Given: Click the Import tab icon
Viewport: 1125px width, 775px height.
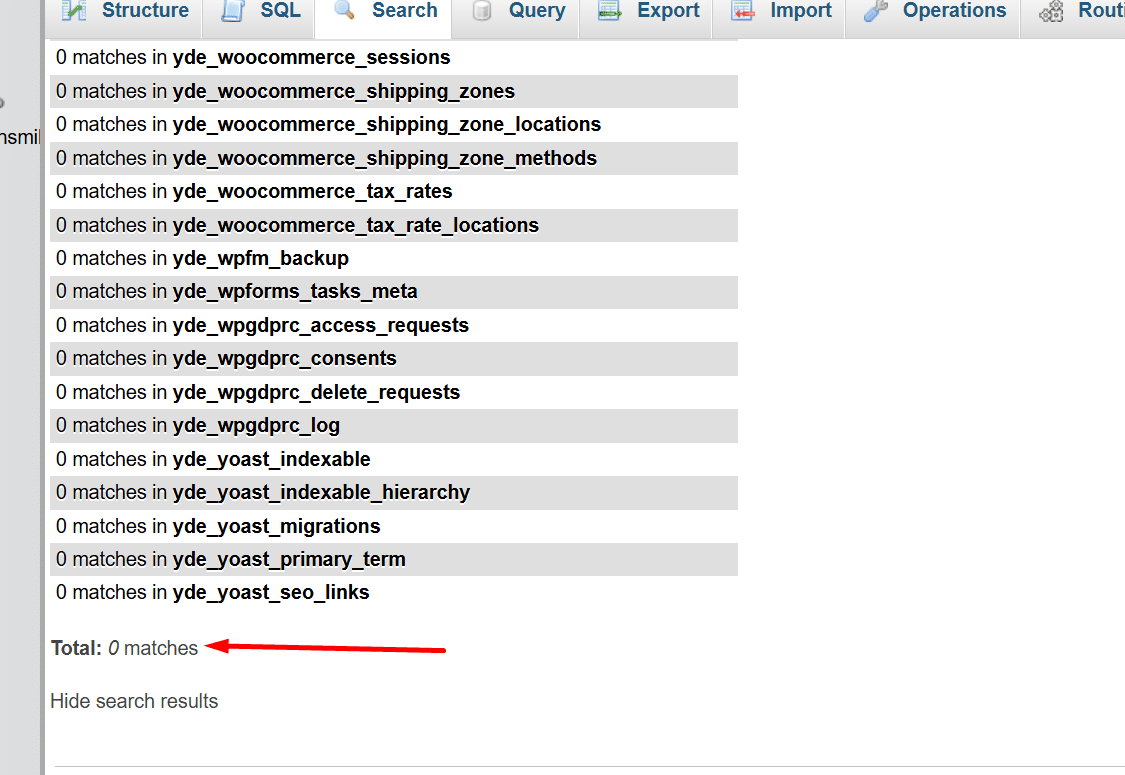Looking at the screenshot, I should [x=743, y=10].
